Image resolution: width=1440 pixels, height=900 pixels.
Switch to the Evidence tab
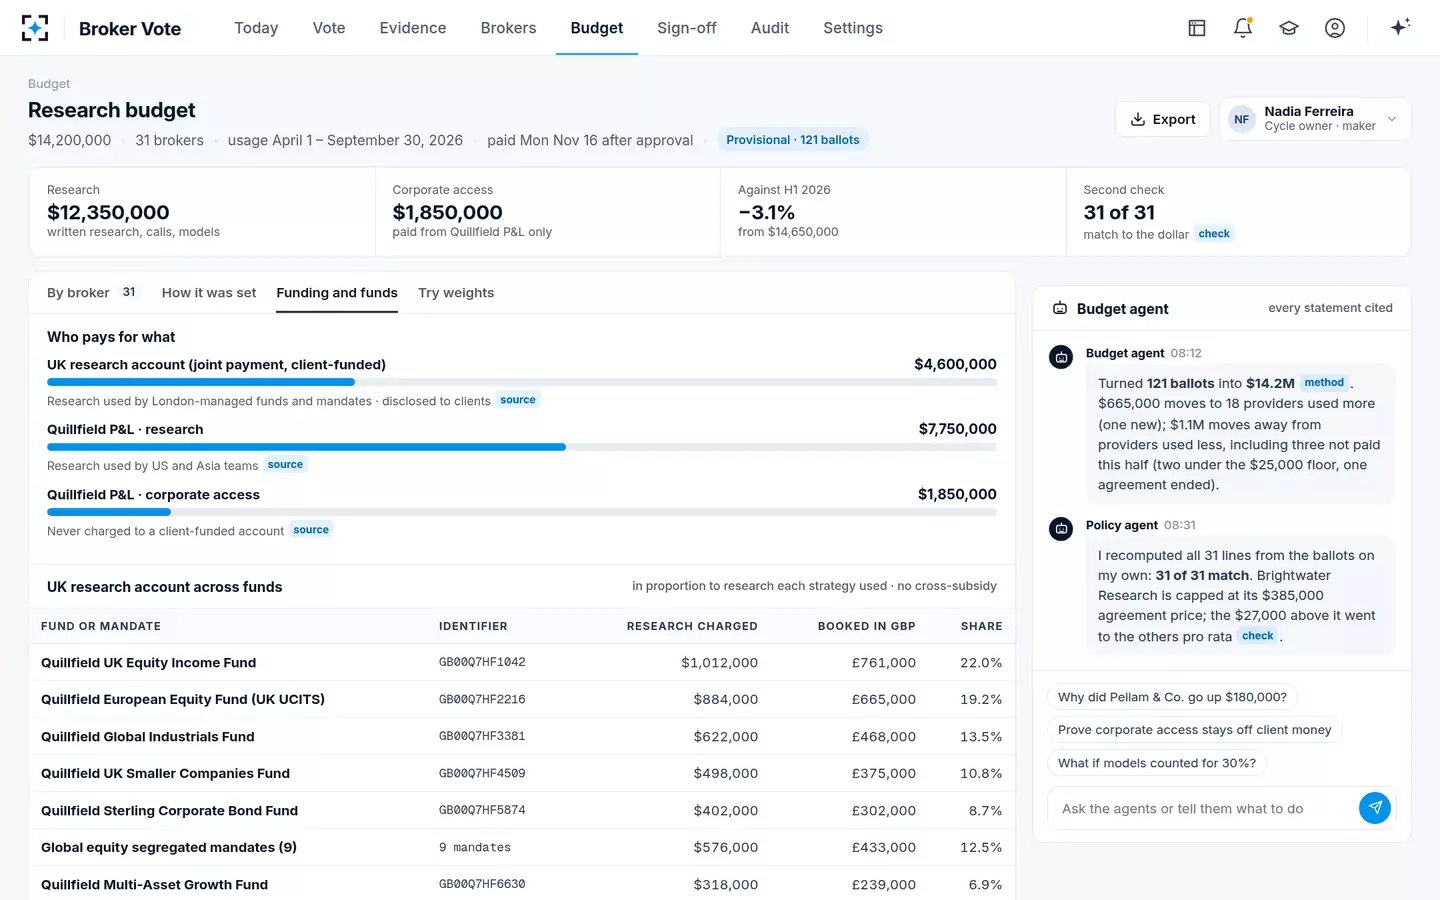point(413,28)
